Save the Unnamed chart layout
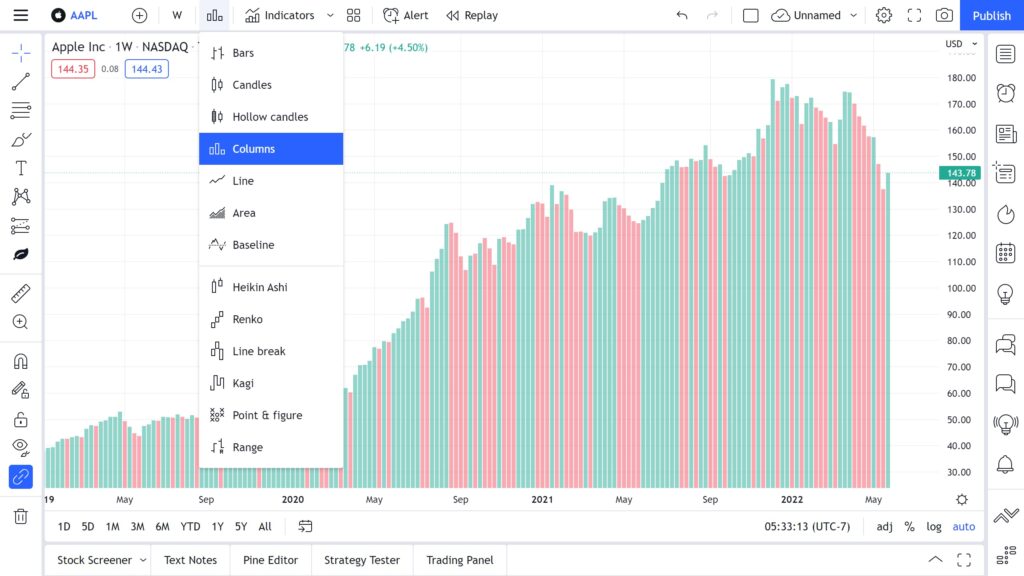Screen dimensions: 1024x576 pyautogui.click(x=806, y=15)
